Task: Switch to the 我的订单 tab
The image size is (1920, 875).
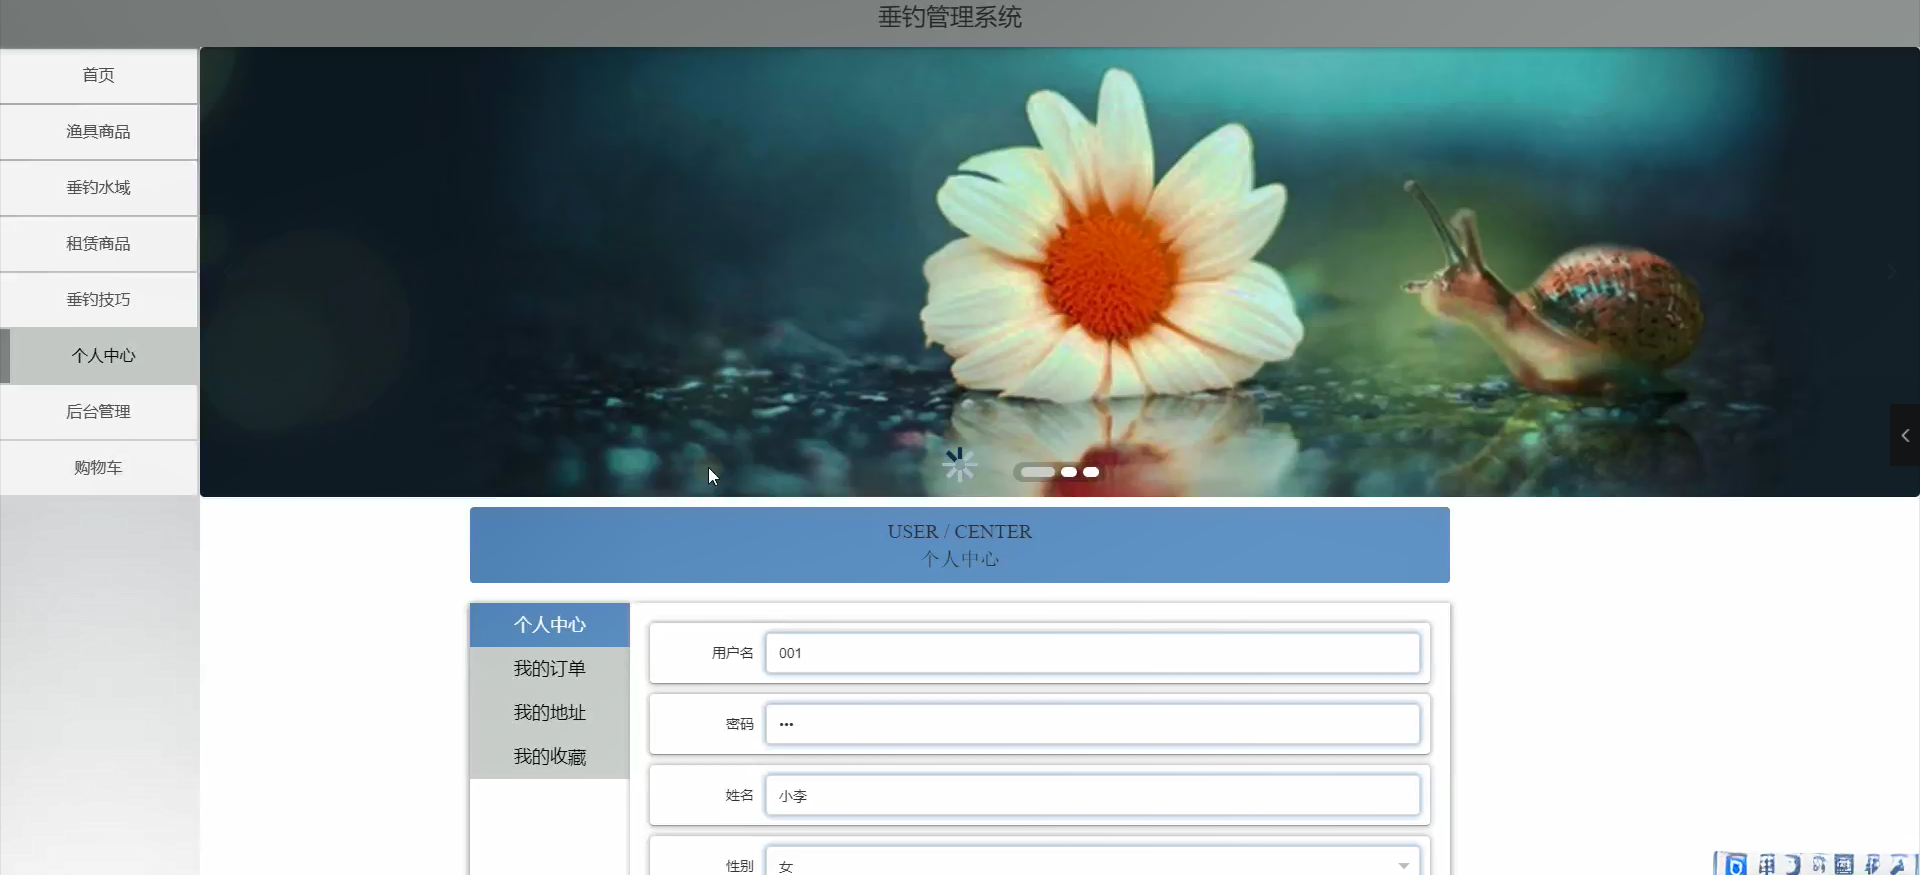Action: click(549, 669)
